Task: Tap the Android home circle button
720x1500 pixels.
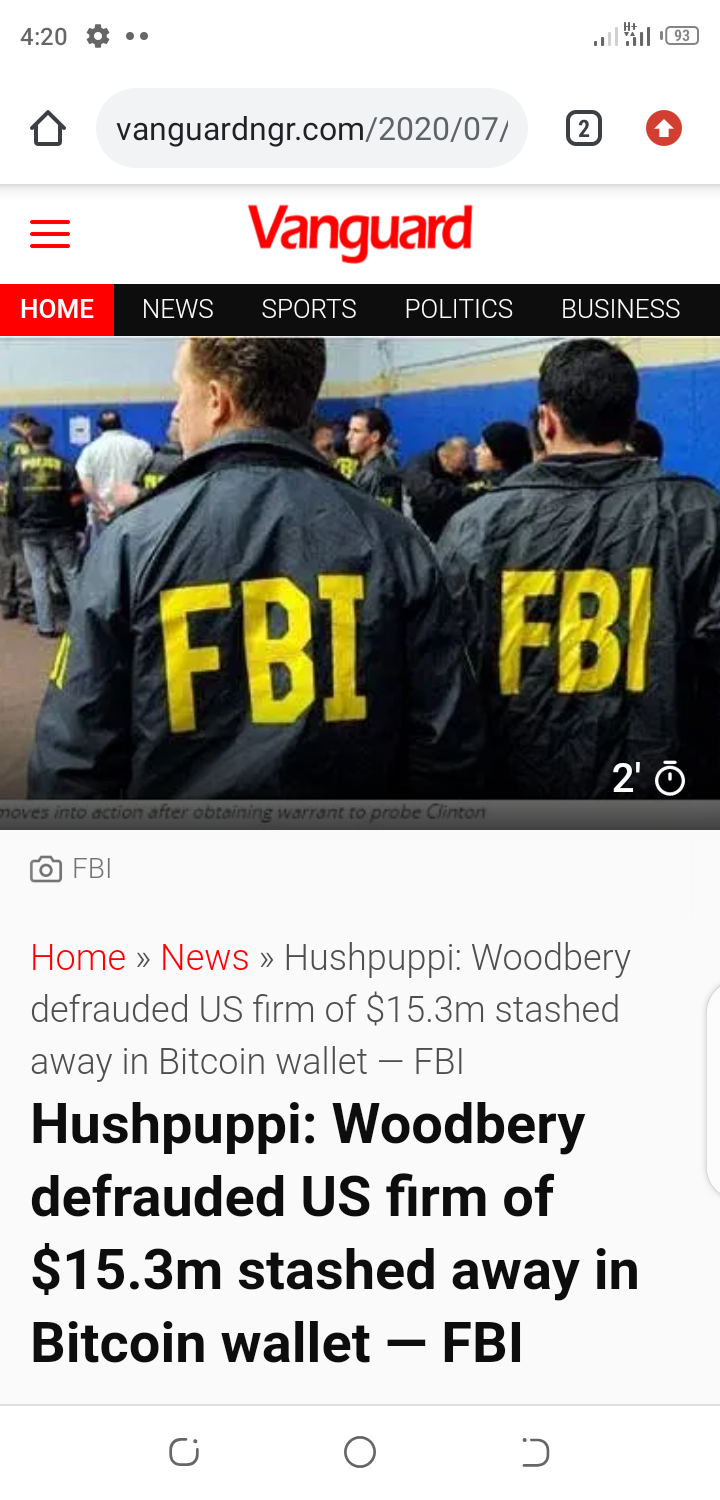Action: click(360, 1451)
